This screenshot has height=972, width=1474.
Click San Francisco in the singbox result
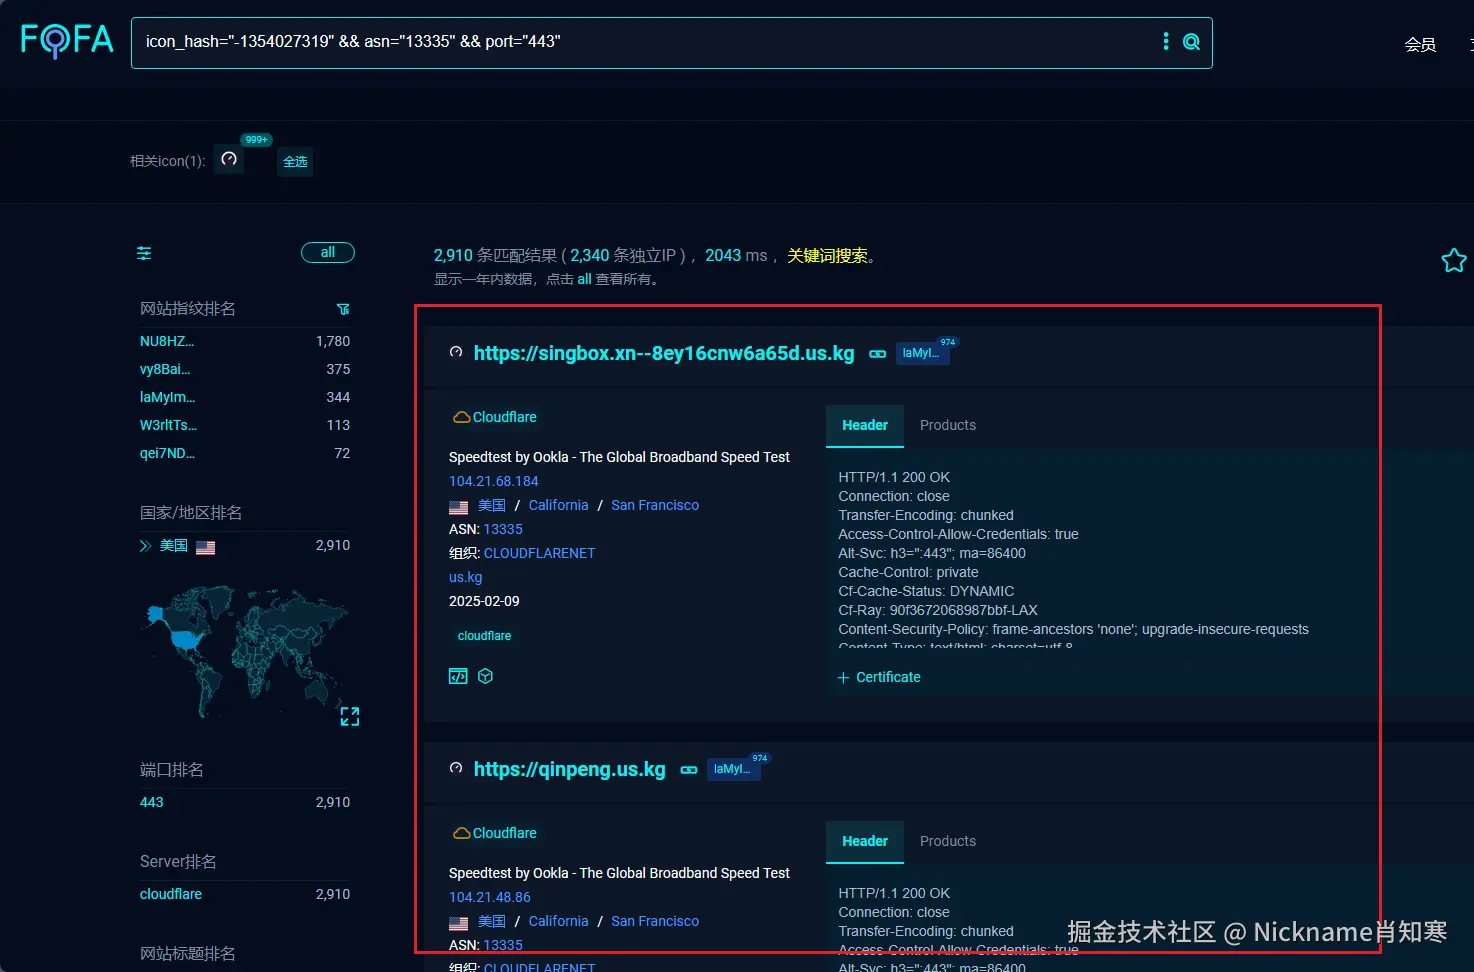click(655, 505)
